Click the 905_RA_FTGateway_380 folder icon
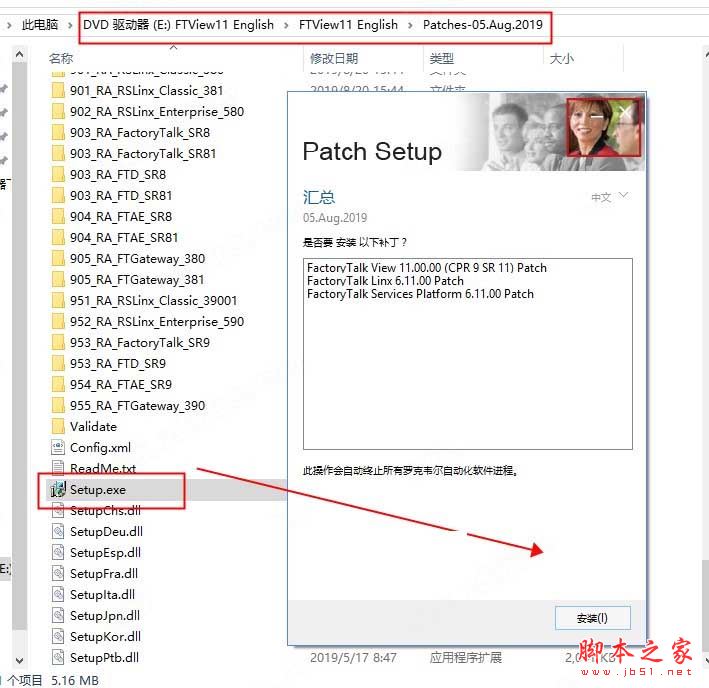Viewport: 709px width, 688px height. (58, 259)
